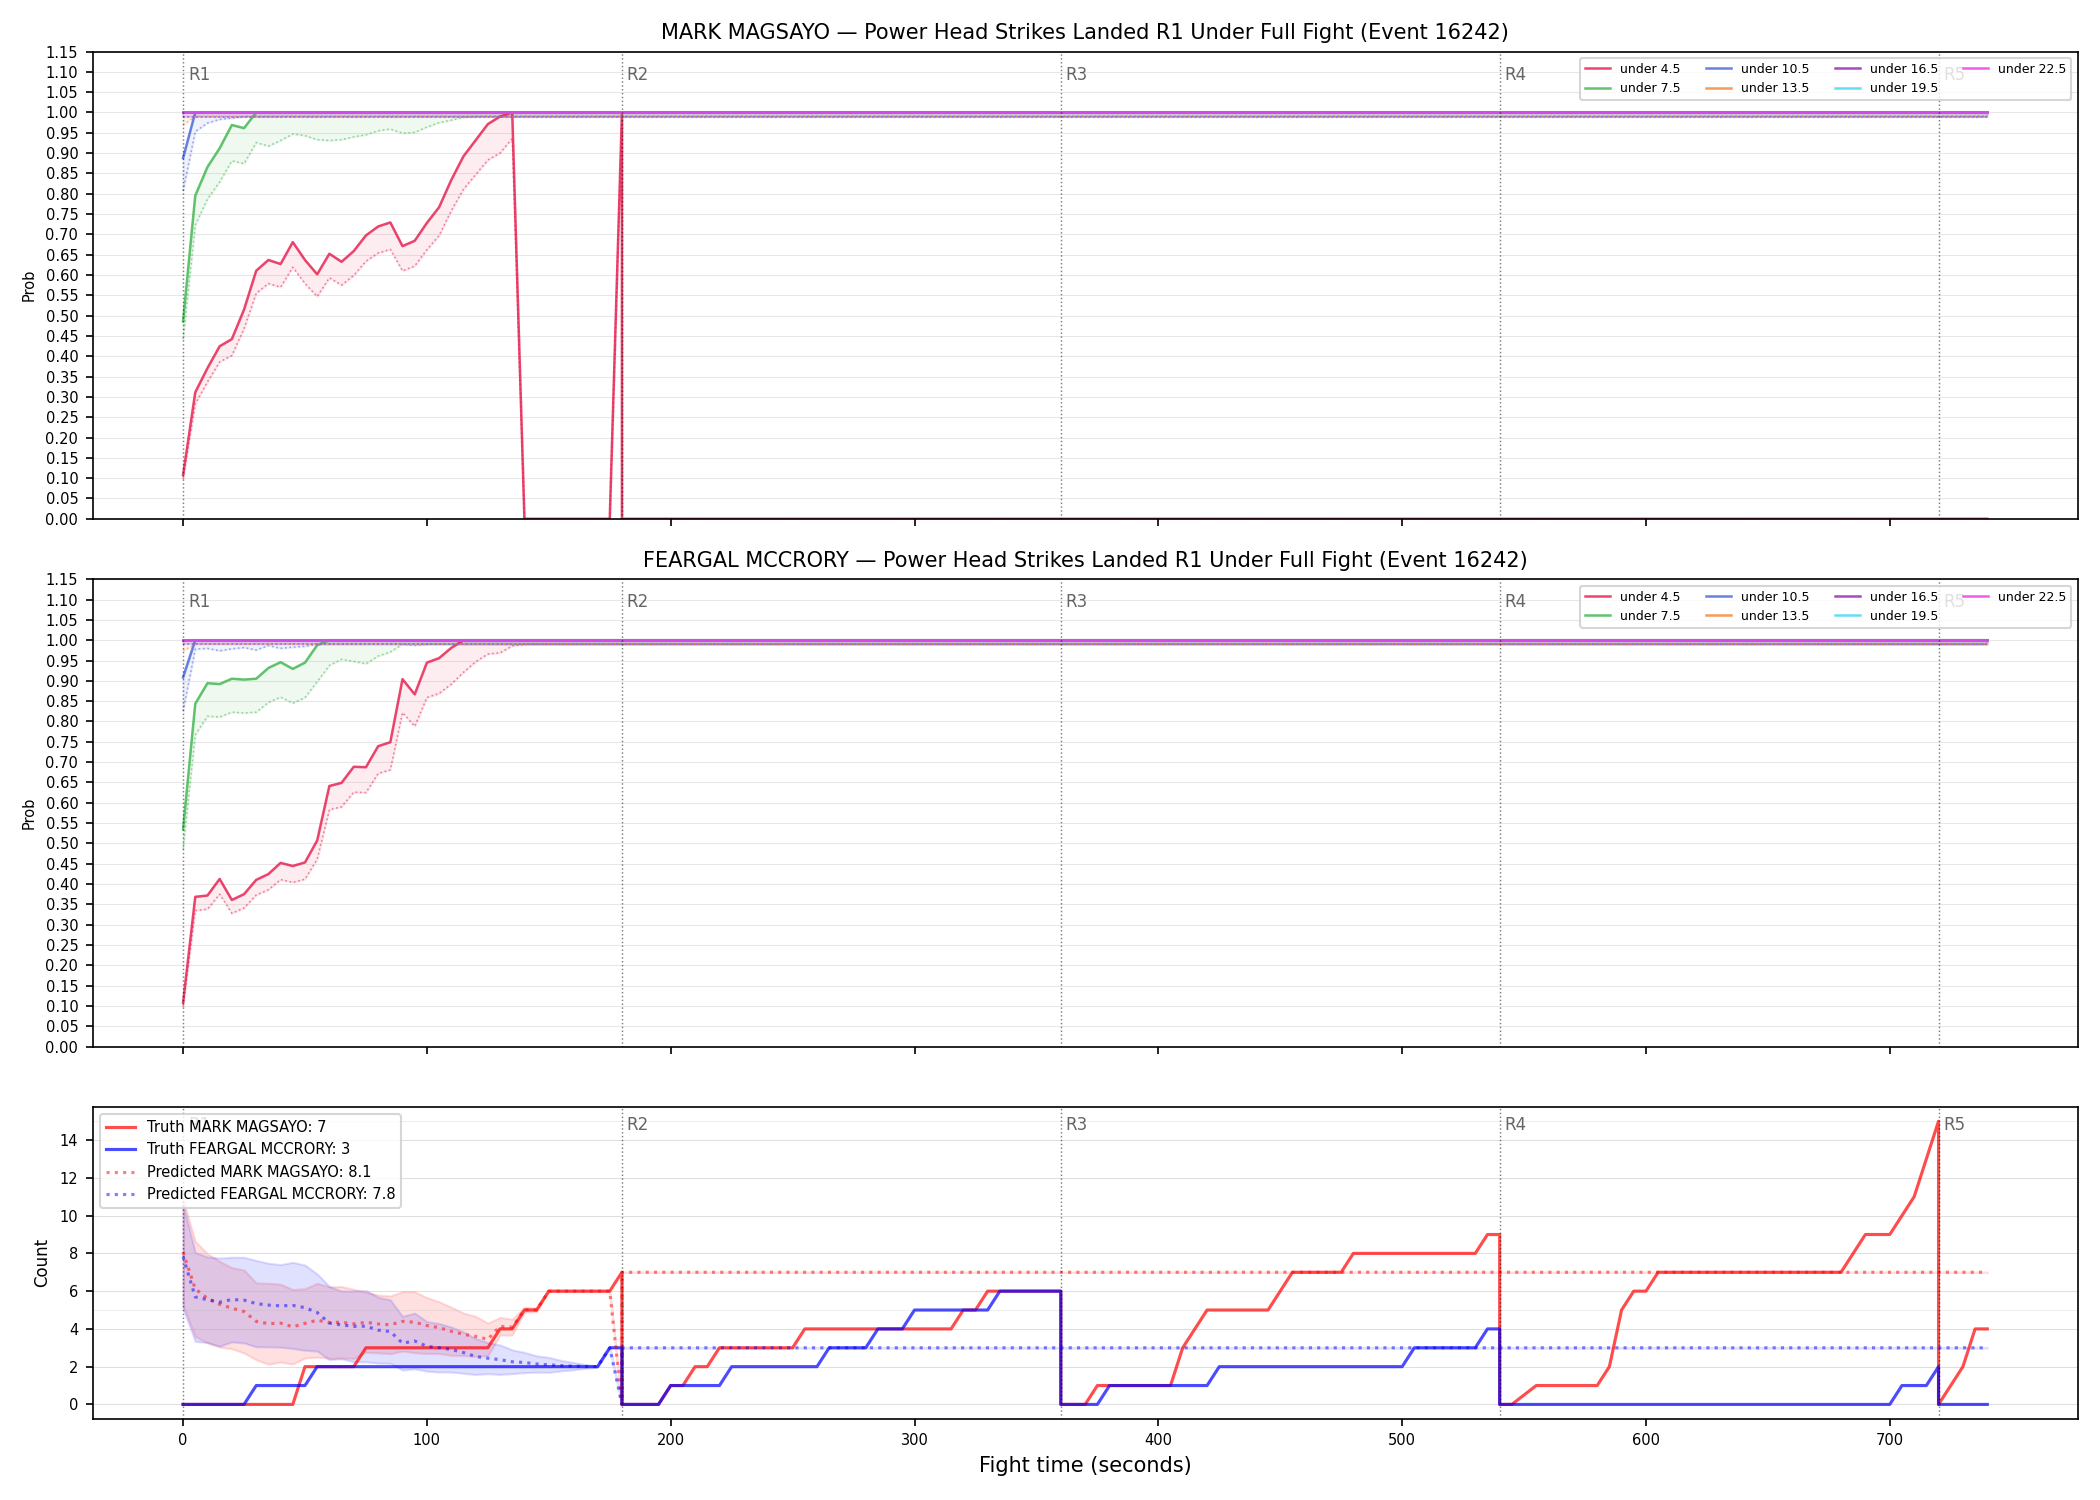Click the 400 tick label on the x-axis
The height and width of the screenshot is (1500, 2100).
[1158, 1440]
